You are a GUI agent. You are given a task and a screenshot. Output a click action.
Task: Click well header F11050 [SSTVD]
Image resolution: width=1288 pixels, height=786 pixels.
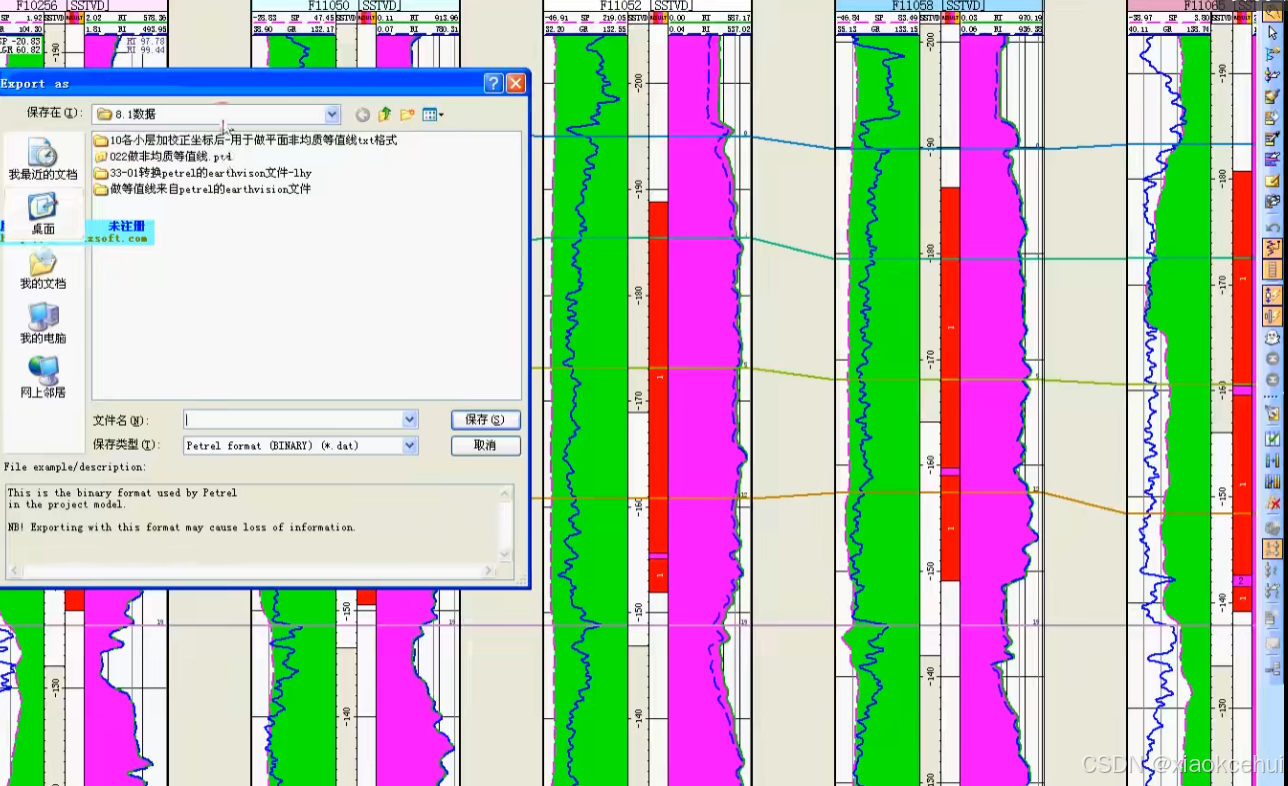pyautogui.click(x=354, y=6)
